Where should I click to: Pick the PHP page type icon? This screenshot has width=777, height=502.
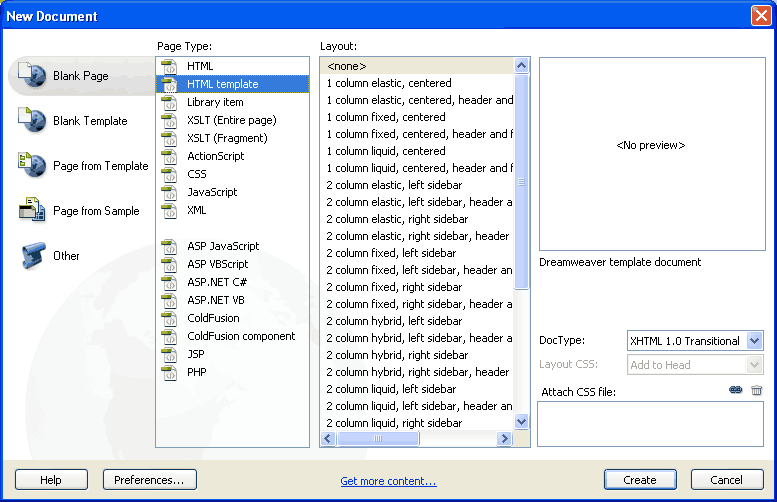pos(169,372)
